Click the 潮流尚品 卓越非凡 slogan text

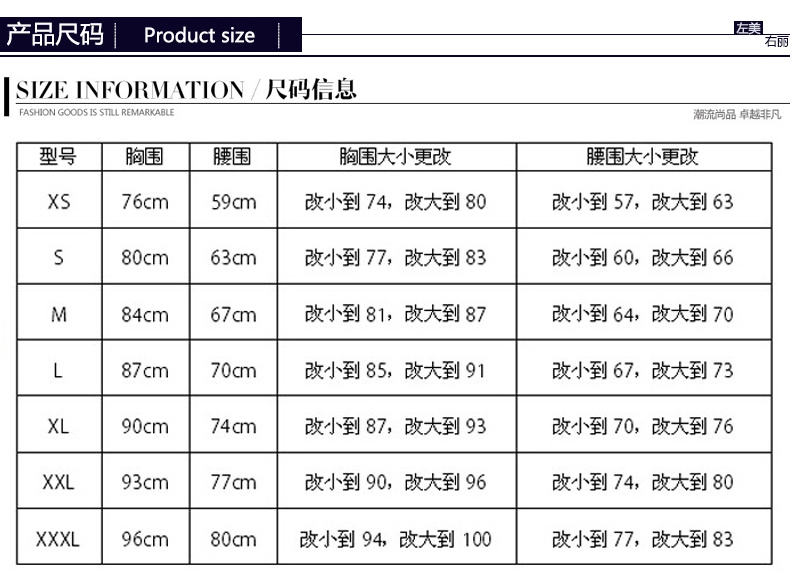(x=737, y=114)
